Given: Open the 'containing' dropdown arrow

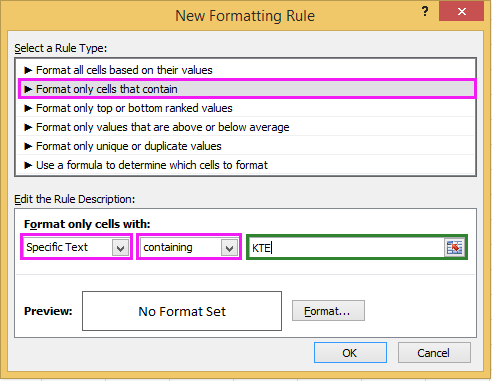Looking at the screenshot, I should point(229,248).
